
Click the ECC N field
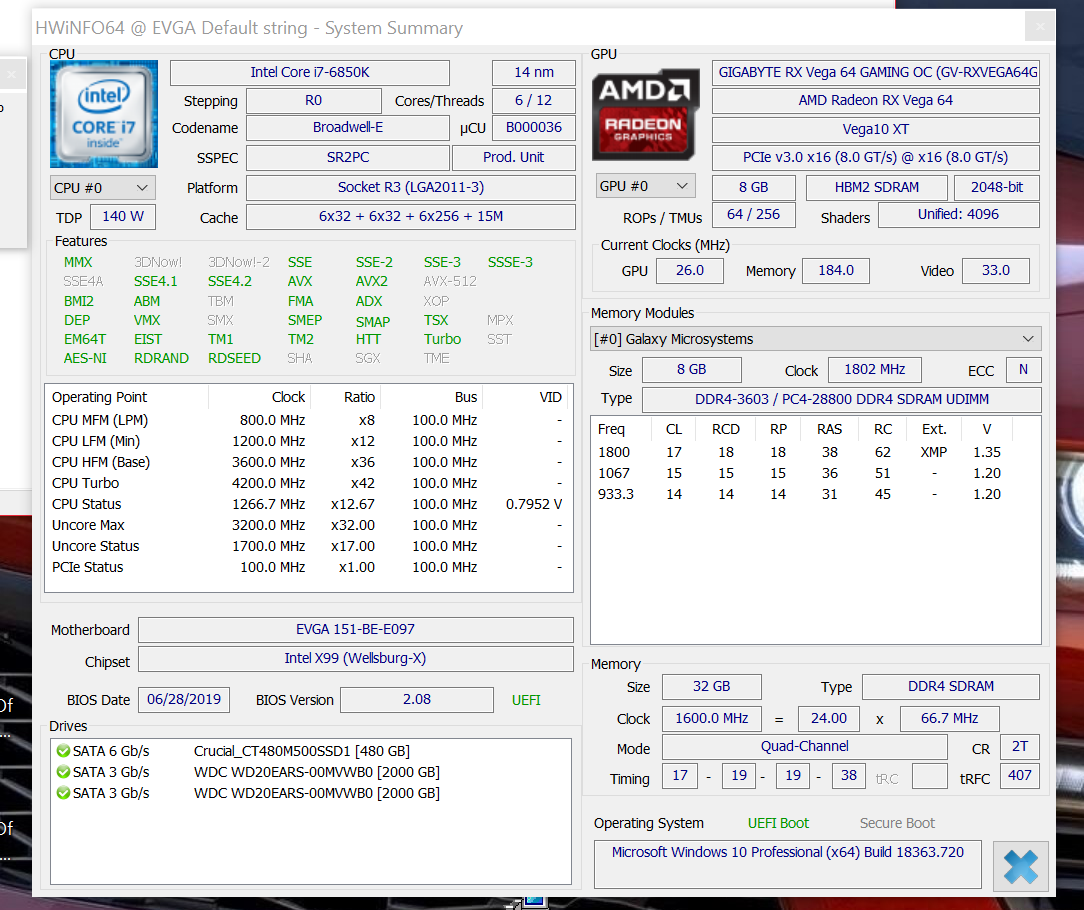click(1023, 370)
